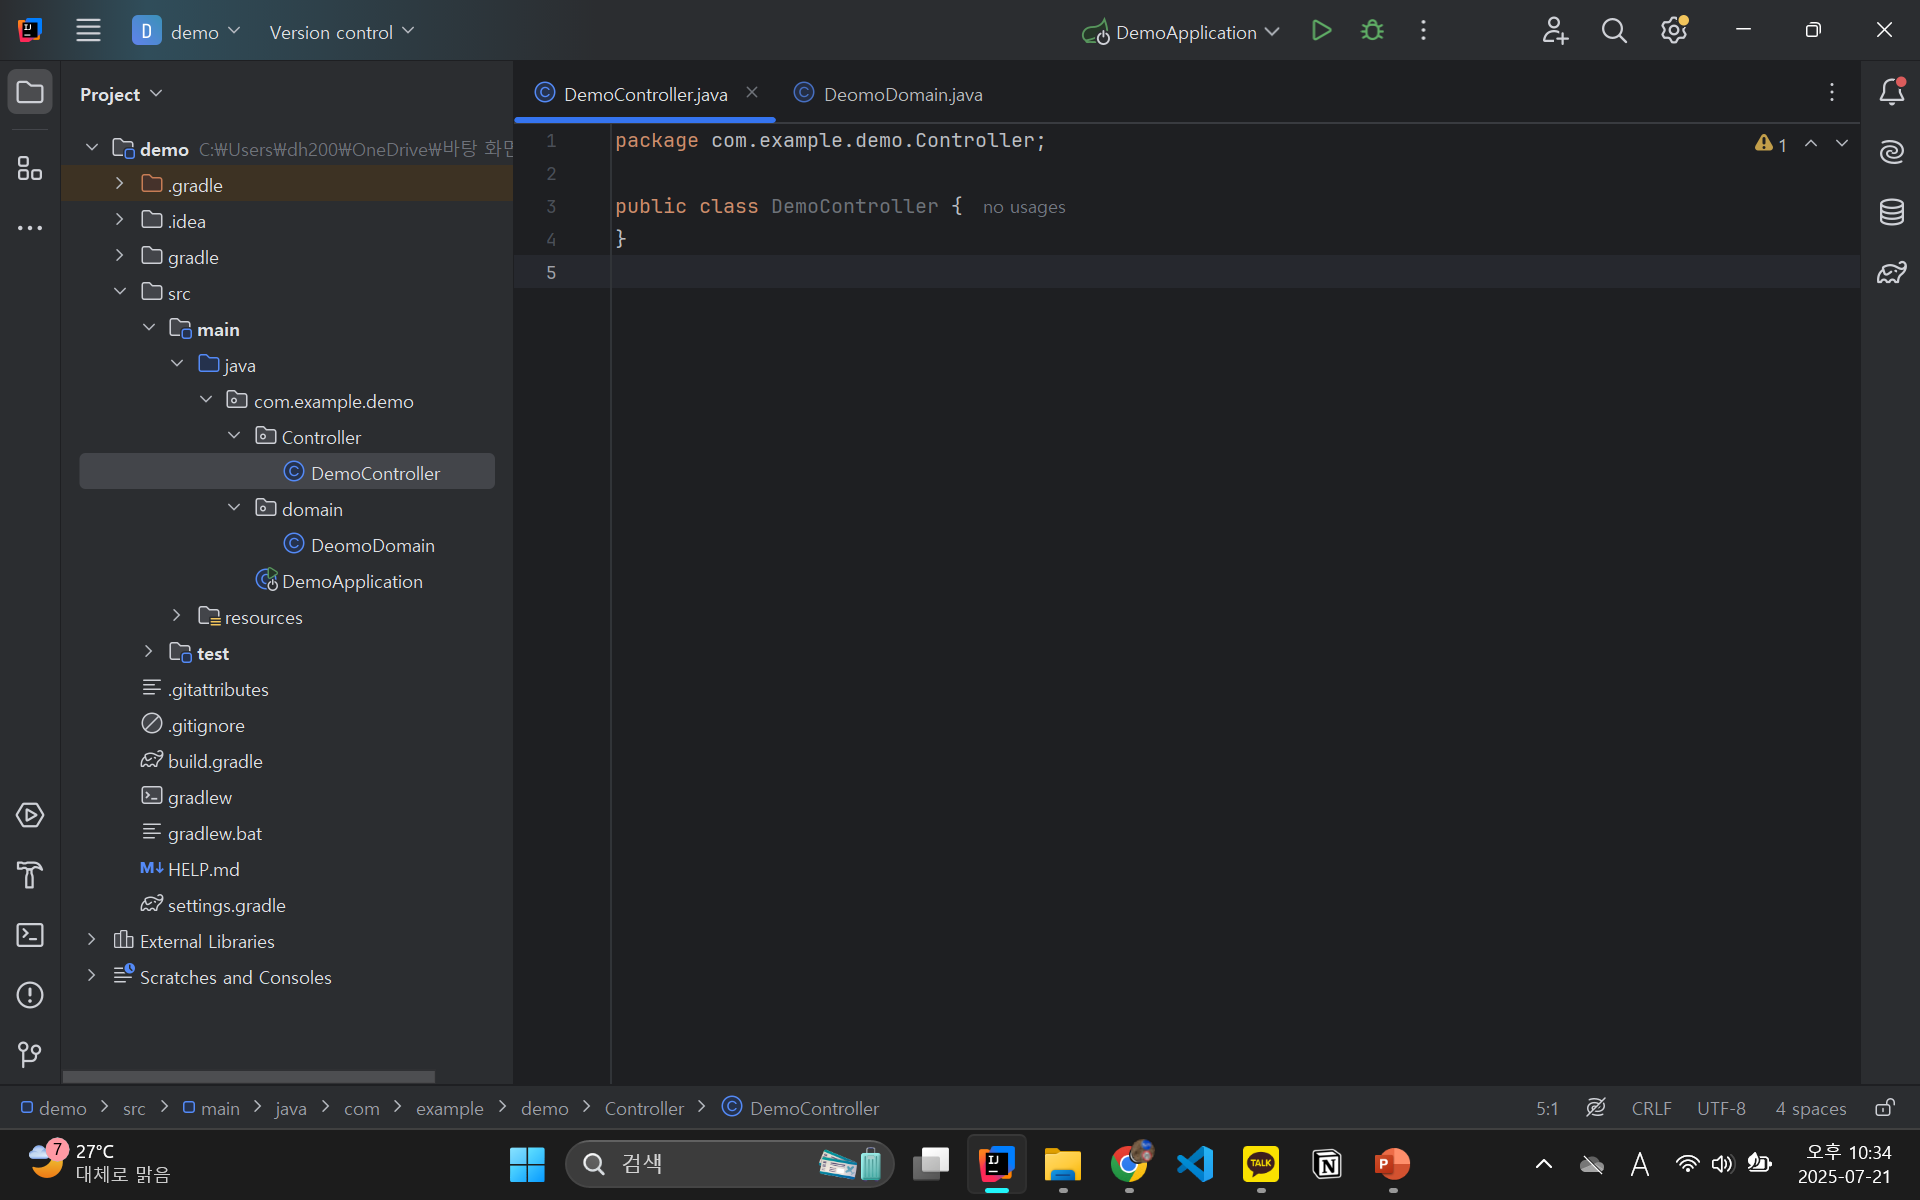This screenshot has width=1920, height=1200.
Task: Open the Problems tool window icon
Action: [x=30, y=995]
